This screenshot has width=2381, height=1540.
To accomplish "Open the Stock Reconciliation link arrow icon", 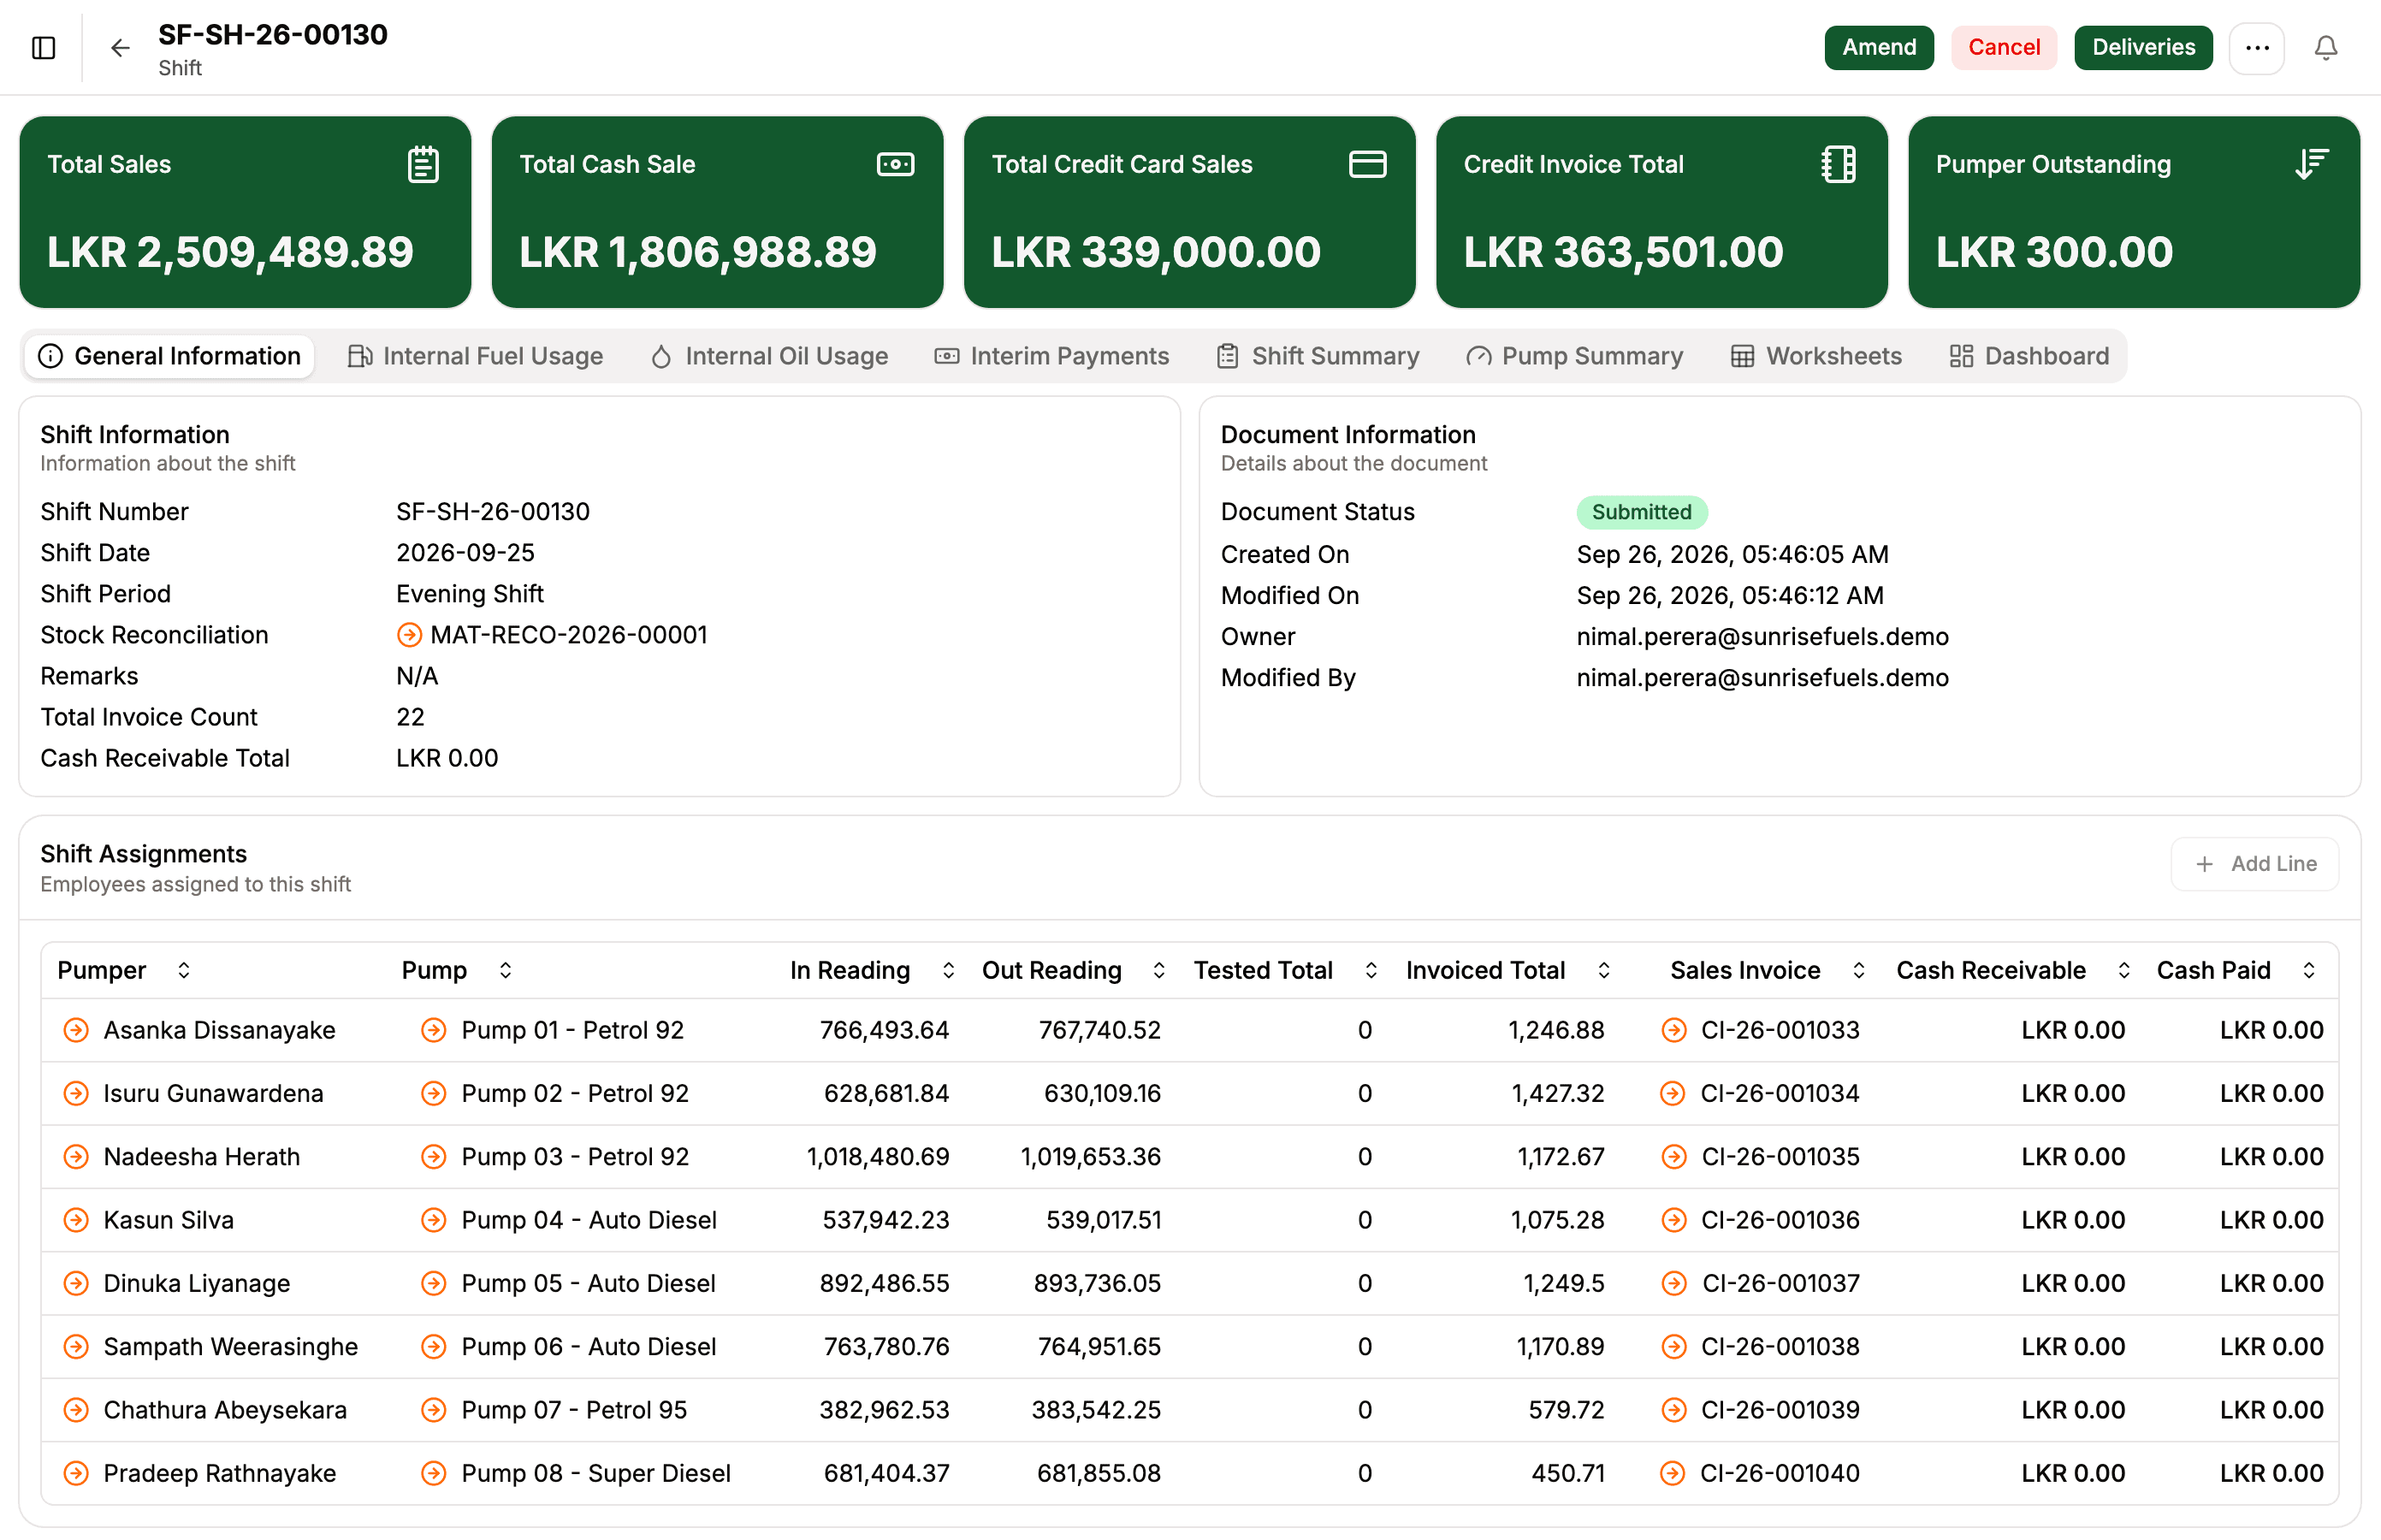I will [409, 635].
